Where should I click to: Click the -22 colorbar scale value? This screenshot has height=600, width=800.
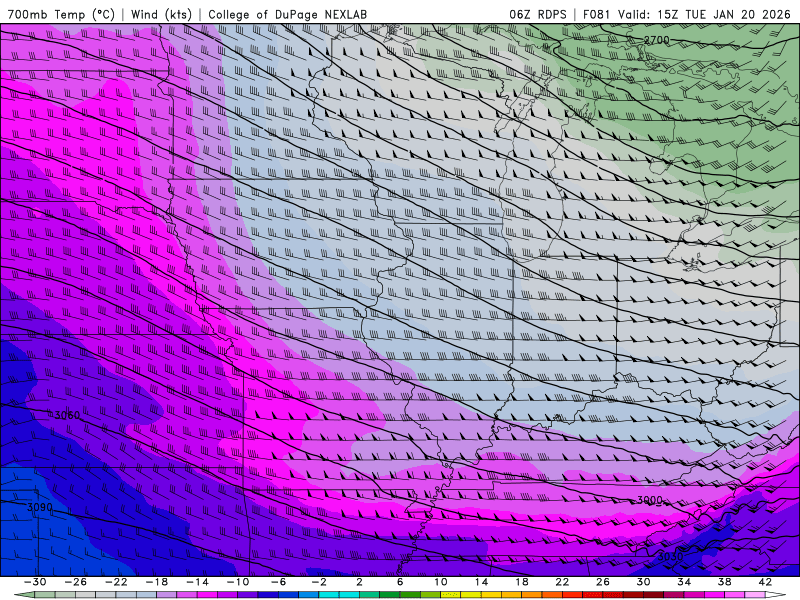tap(116, 582)
